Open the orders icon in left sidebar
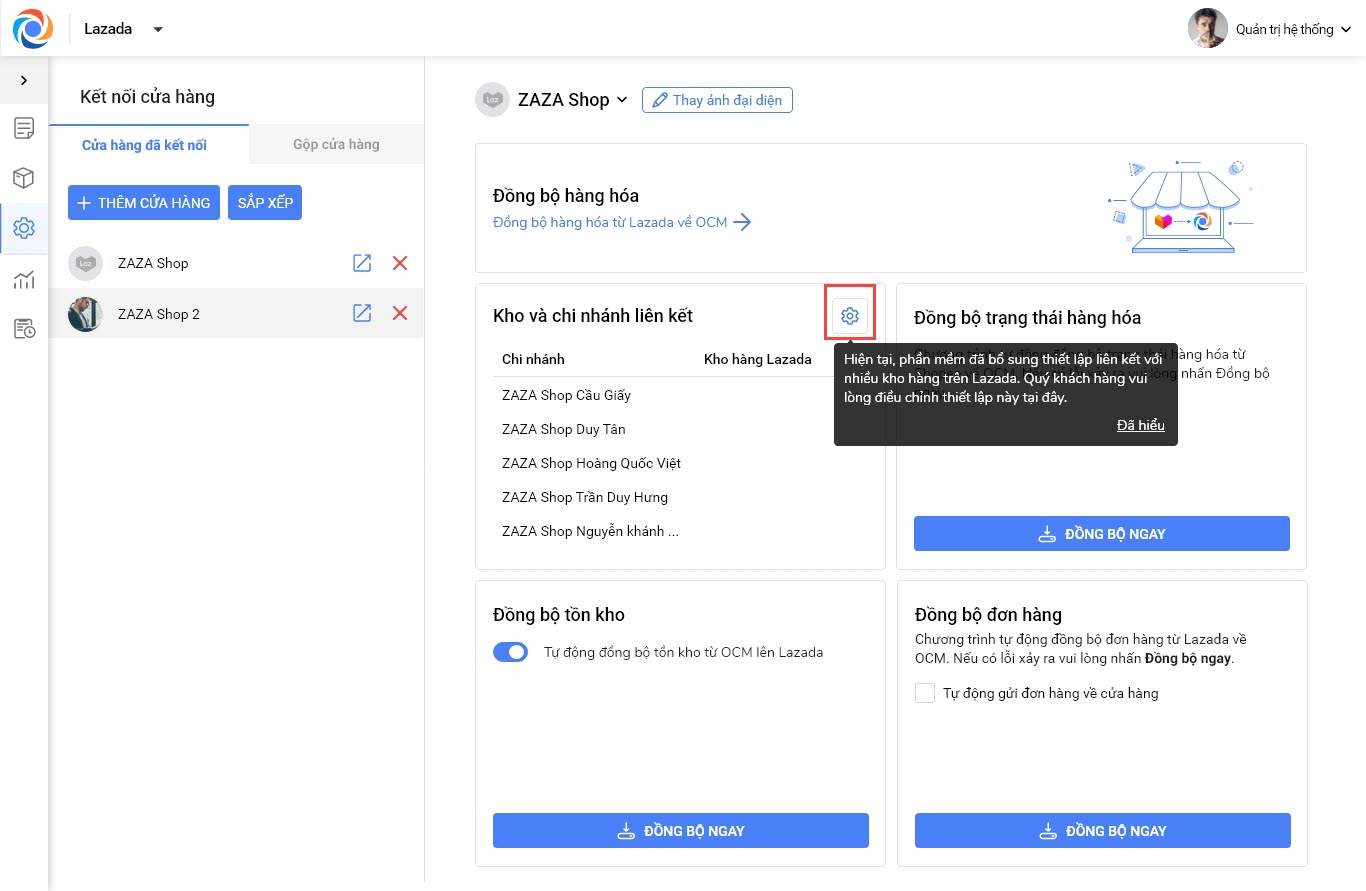 (x=24, y=128)
